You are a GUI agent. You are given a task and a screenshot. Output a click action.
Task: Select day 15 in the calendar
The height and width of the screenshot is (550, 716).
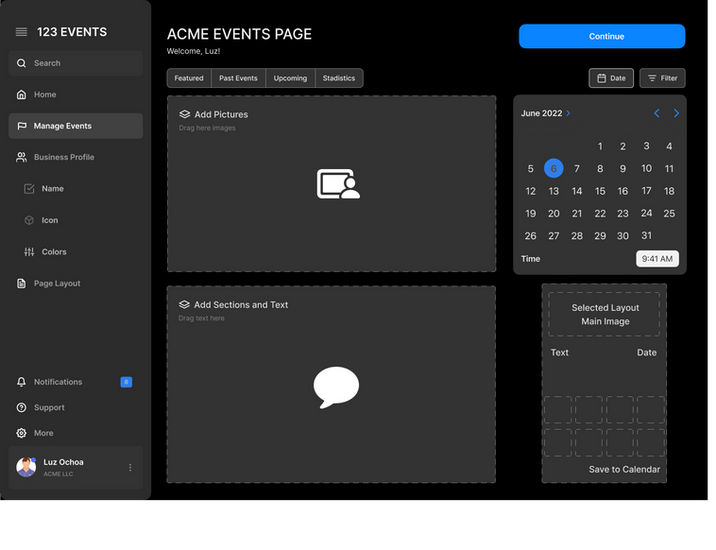pos(600,191)
